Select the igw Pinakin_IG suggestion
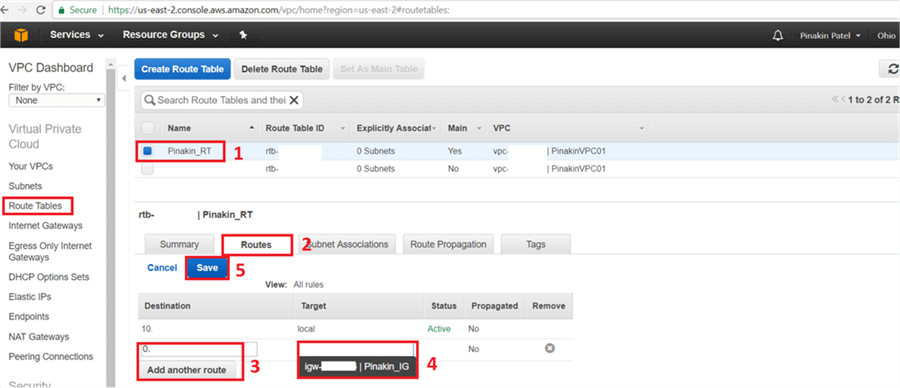The height and width of the screenshot is (388, 900). tap(356, 367)
